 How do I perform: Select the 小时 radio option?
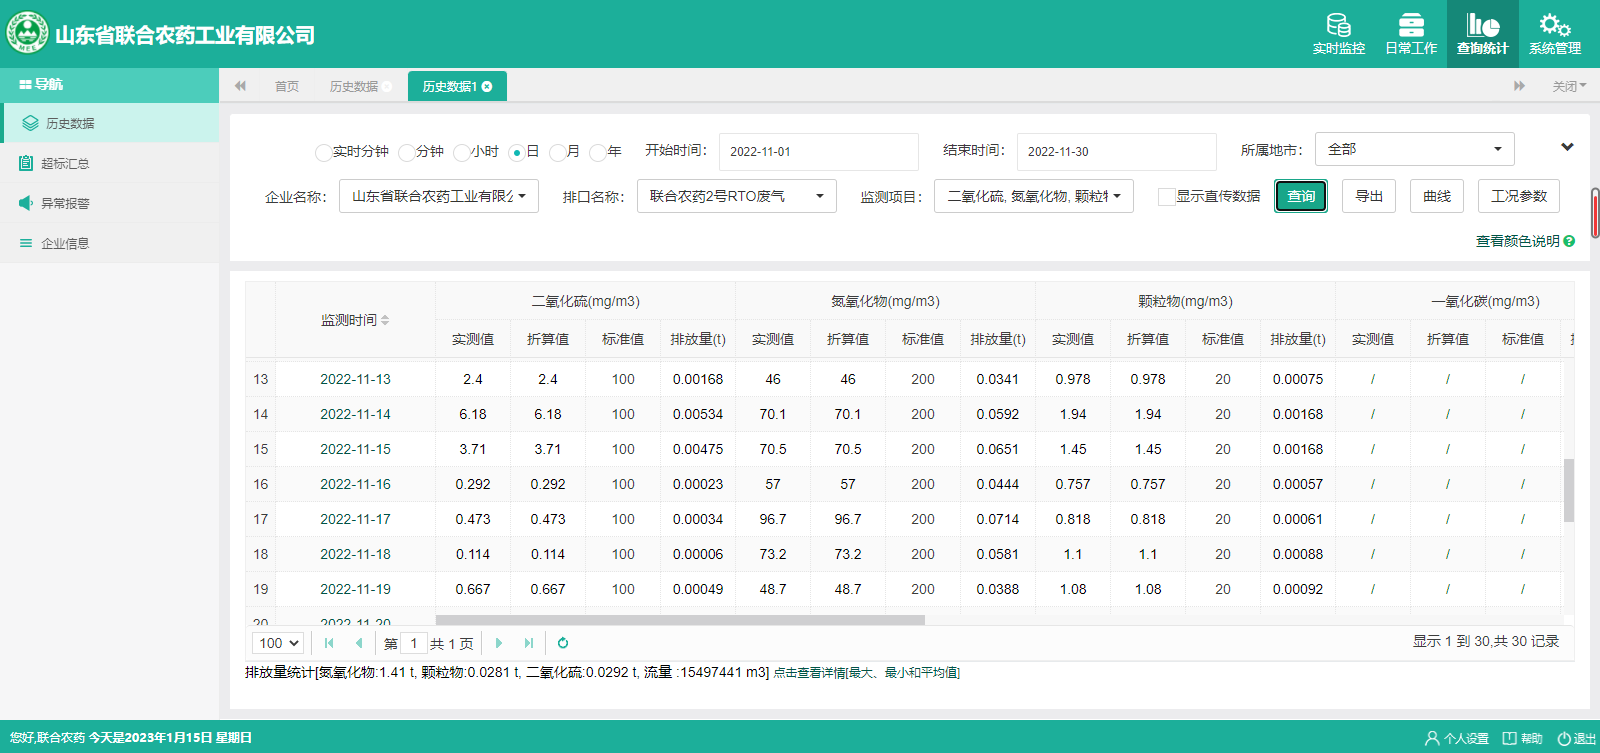[461, 152]
